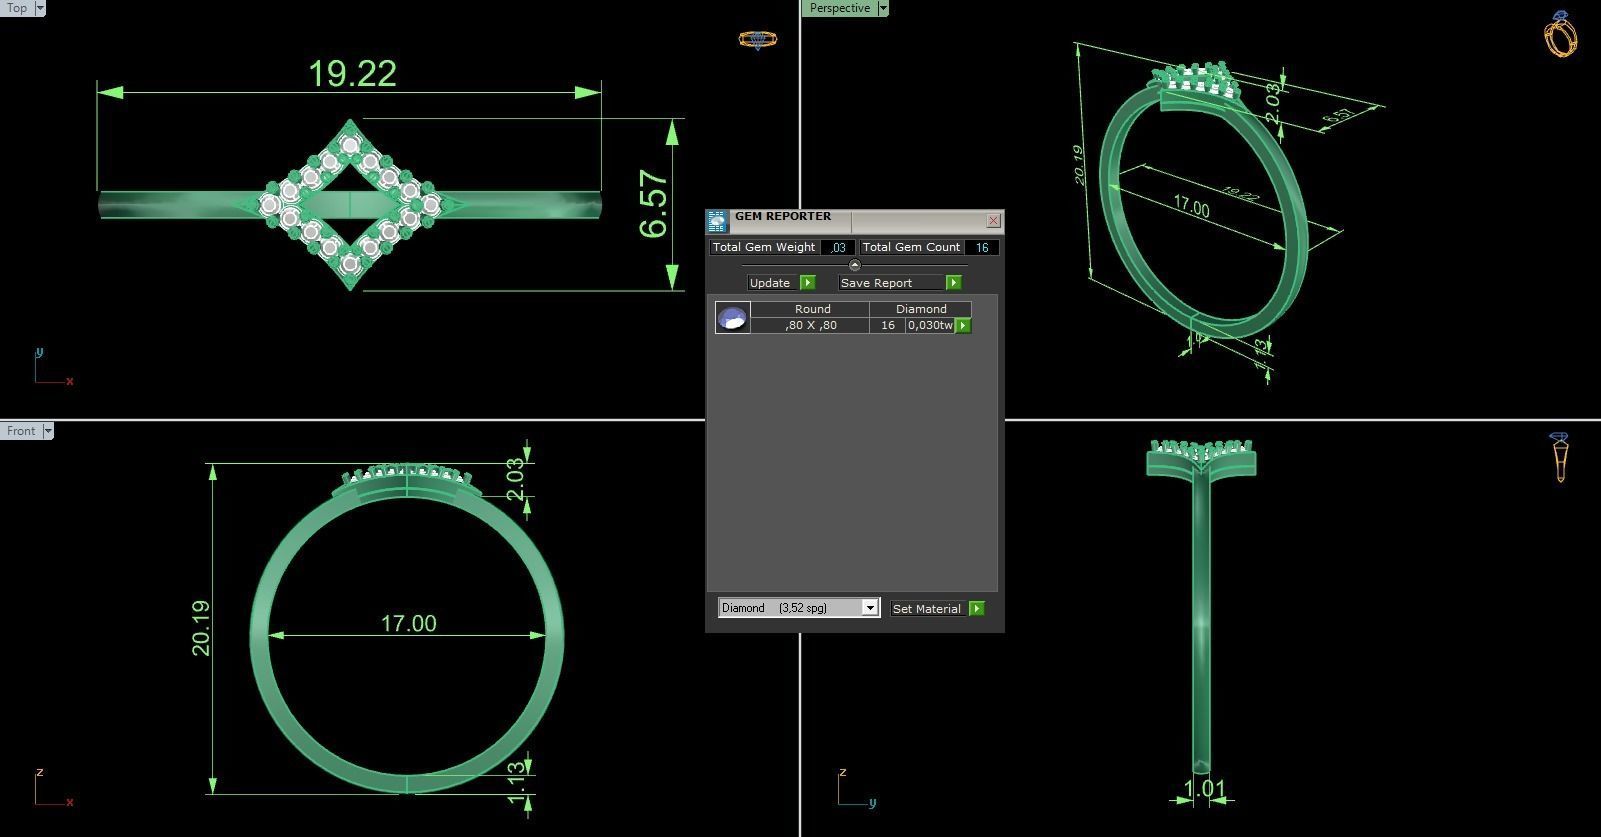The width and height of the screenshot is (1601, 837).
Task: Collapse the panel with the round arrow handle
Action: pos(854,265)
